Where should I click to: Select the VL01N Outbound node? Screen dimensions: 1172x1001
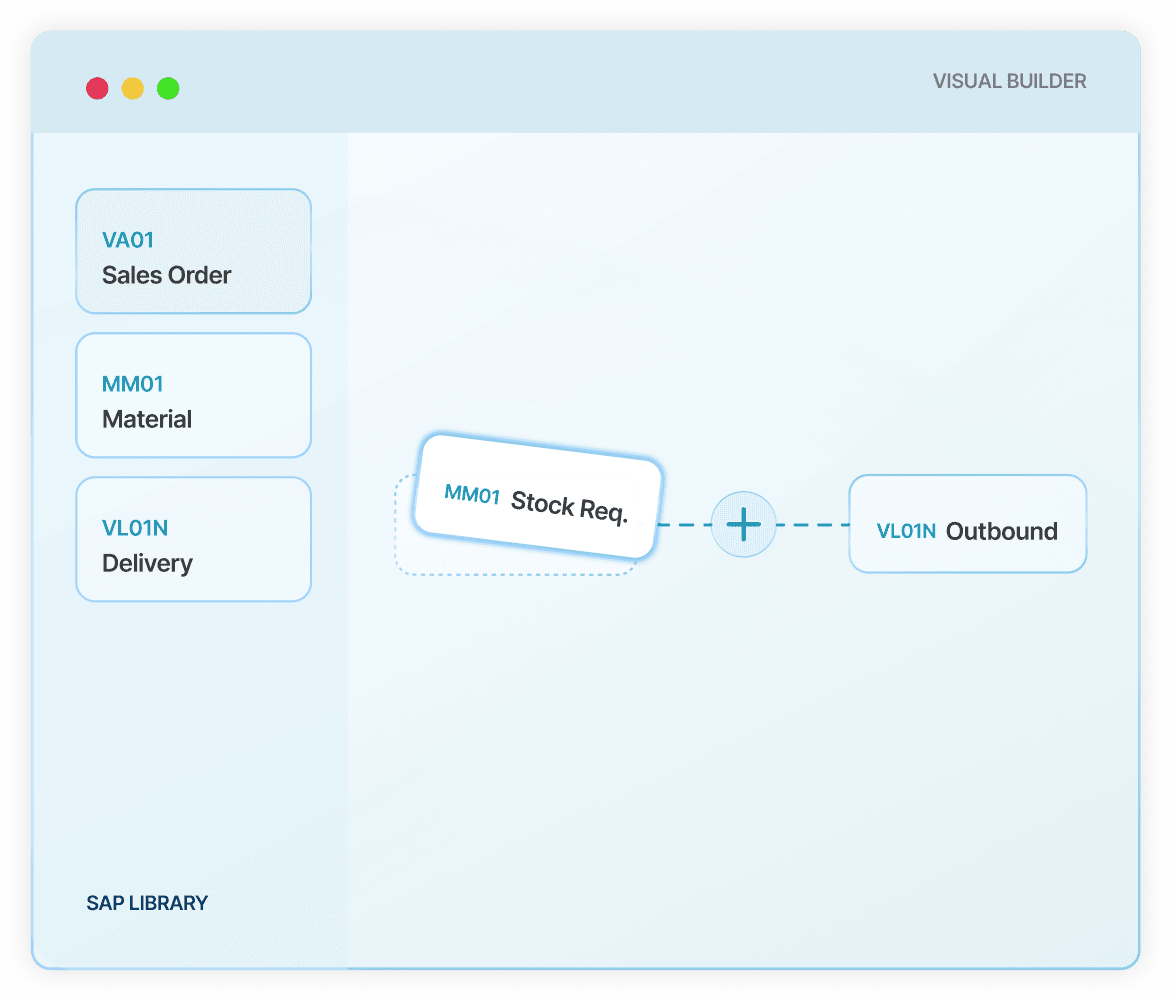pyautogui.click(x=967, y=524)
